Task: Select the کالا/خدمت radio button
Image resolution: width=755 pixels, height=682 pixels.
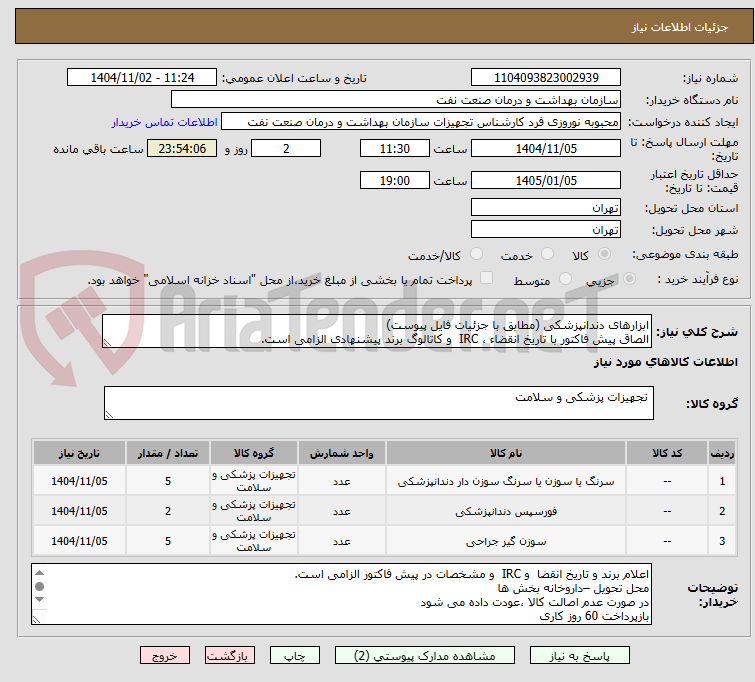Action: 476,254
